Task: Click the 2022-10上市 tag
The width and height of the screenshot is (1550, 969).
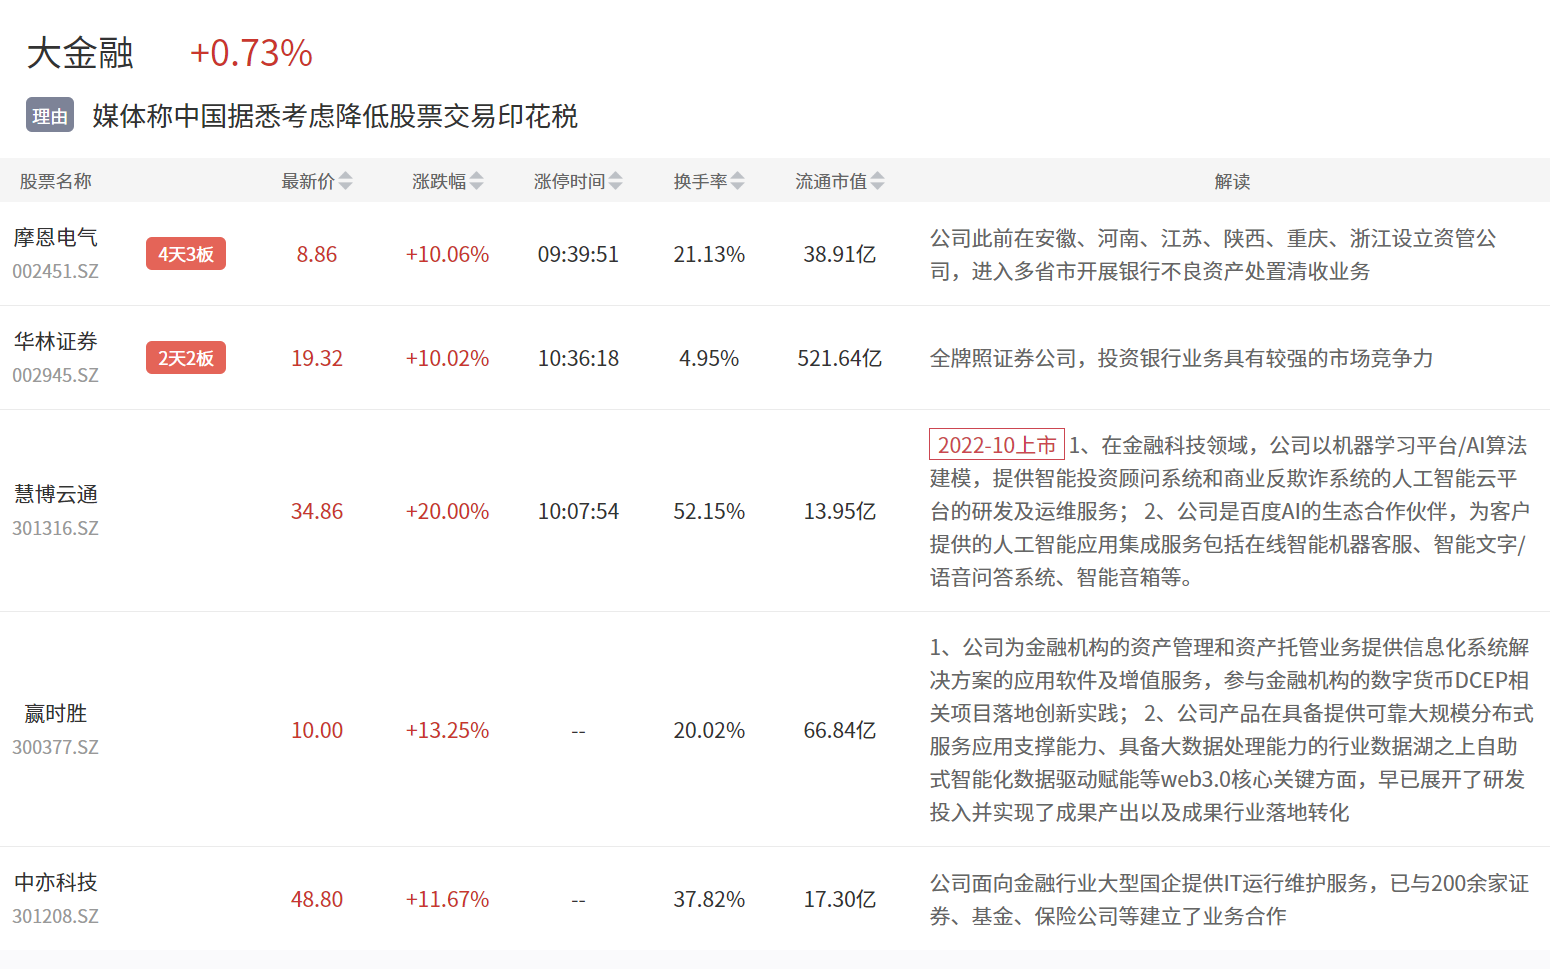Action: point(997,445)
